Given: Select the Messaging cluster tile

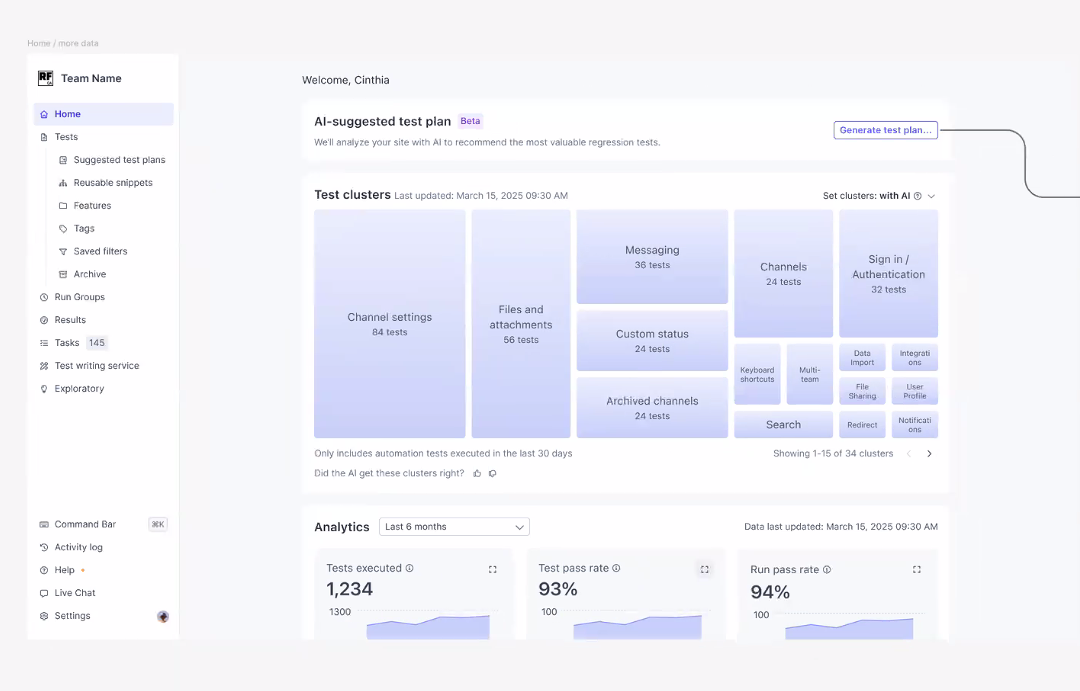Looking at the screenshot, I should tap(652, 256).
